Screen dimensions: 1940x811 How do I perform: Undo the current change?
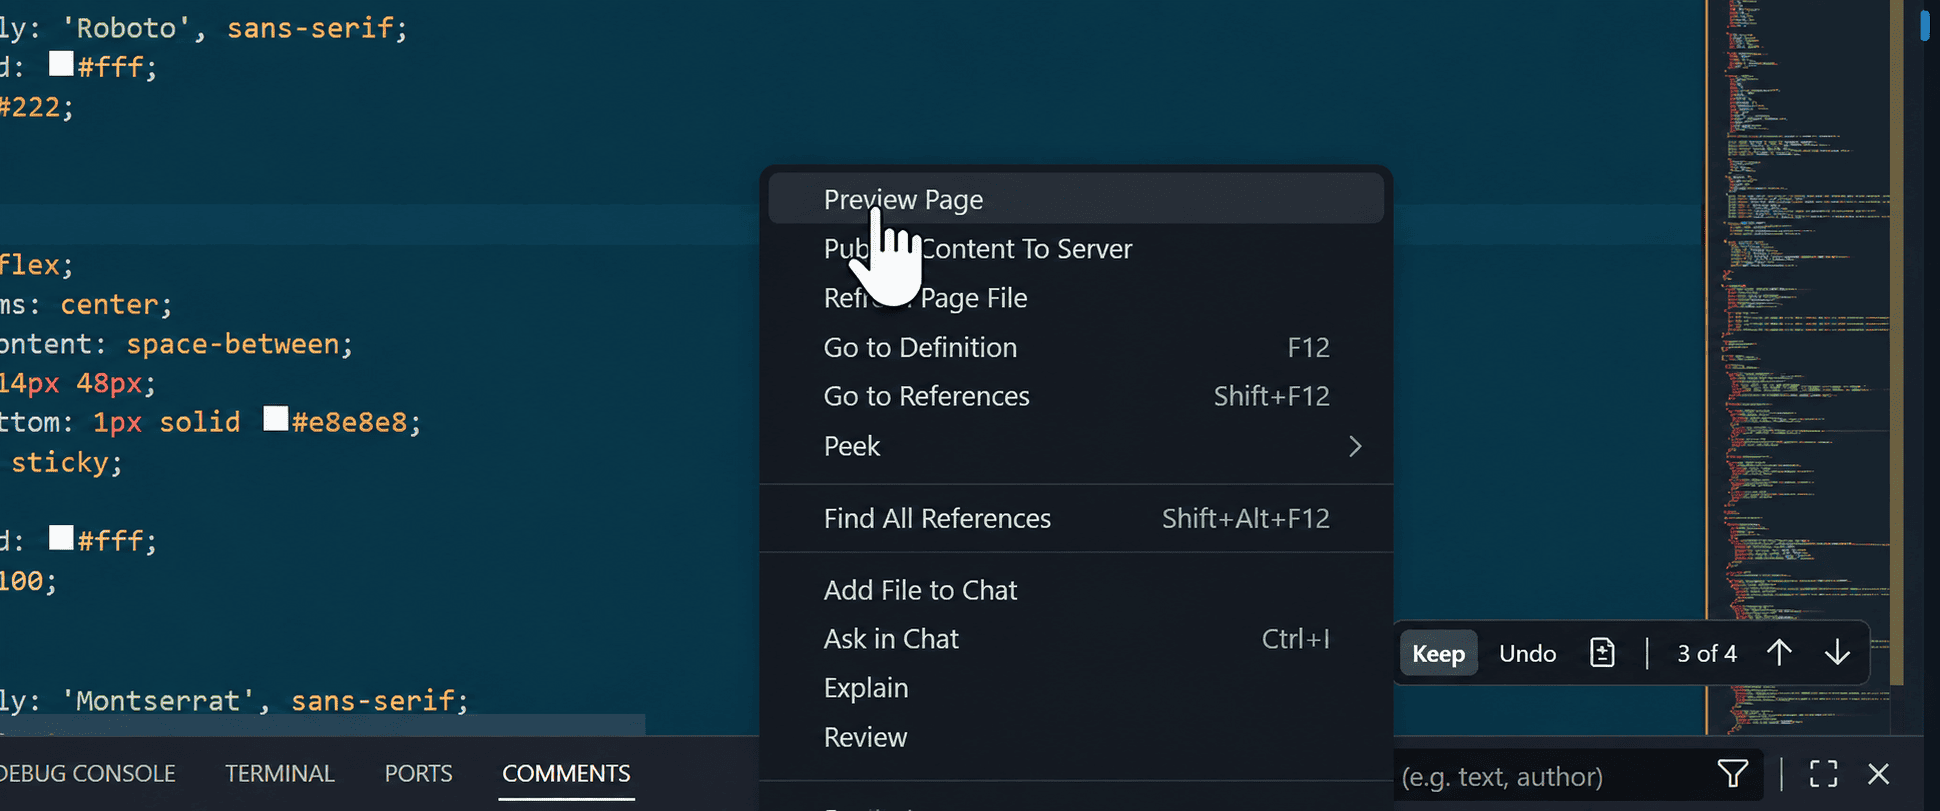1527,654
